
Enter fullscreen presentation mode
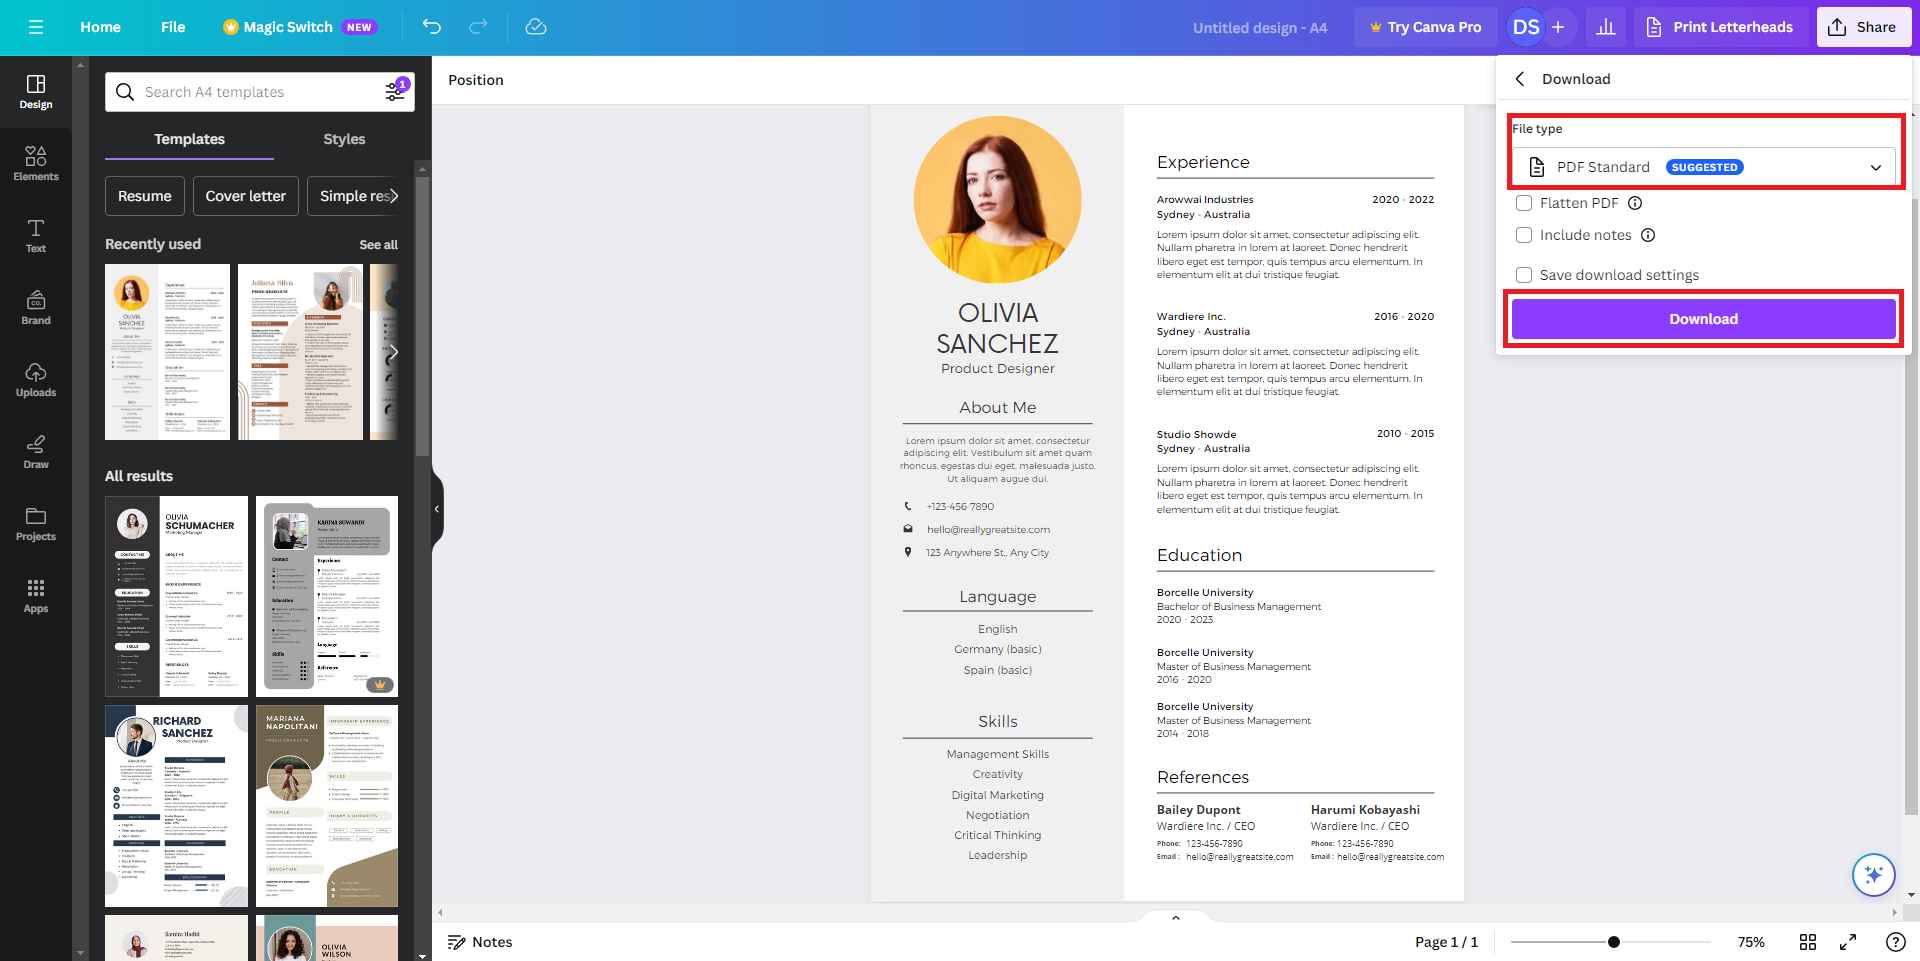(1848, 942)
